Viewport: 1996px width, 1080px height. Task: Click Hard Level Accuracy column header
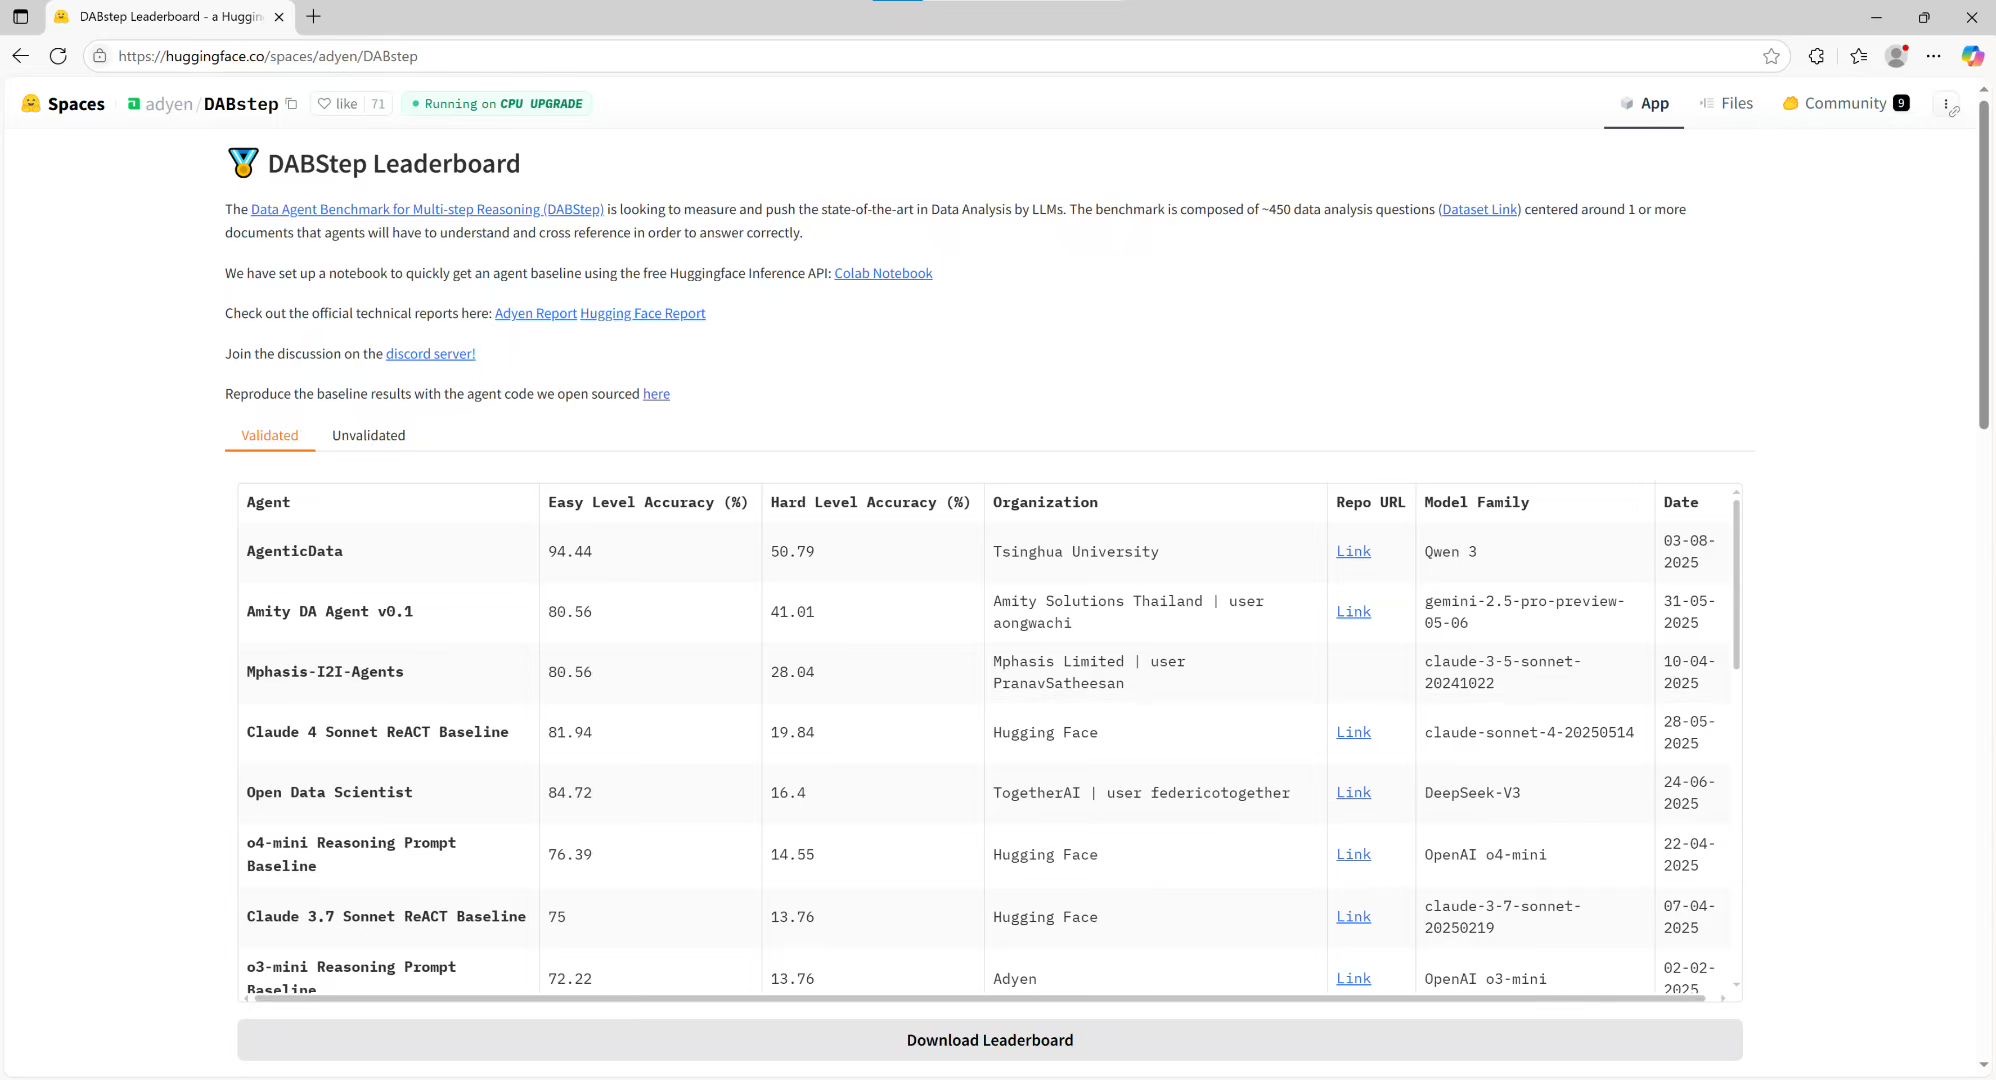click(x=872, y=502)
